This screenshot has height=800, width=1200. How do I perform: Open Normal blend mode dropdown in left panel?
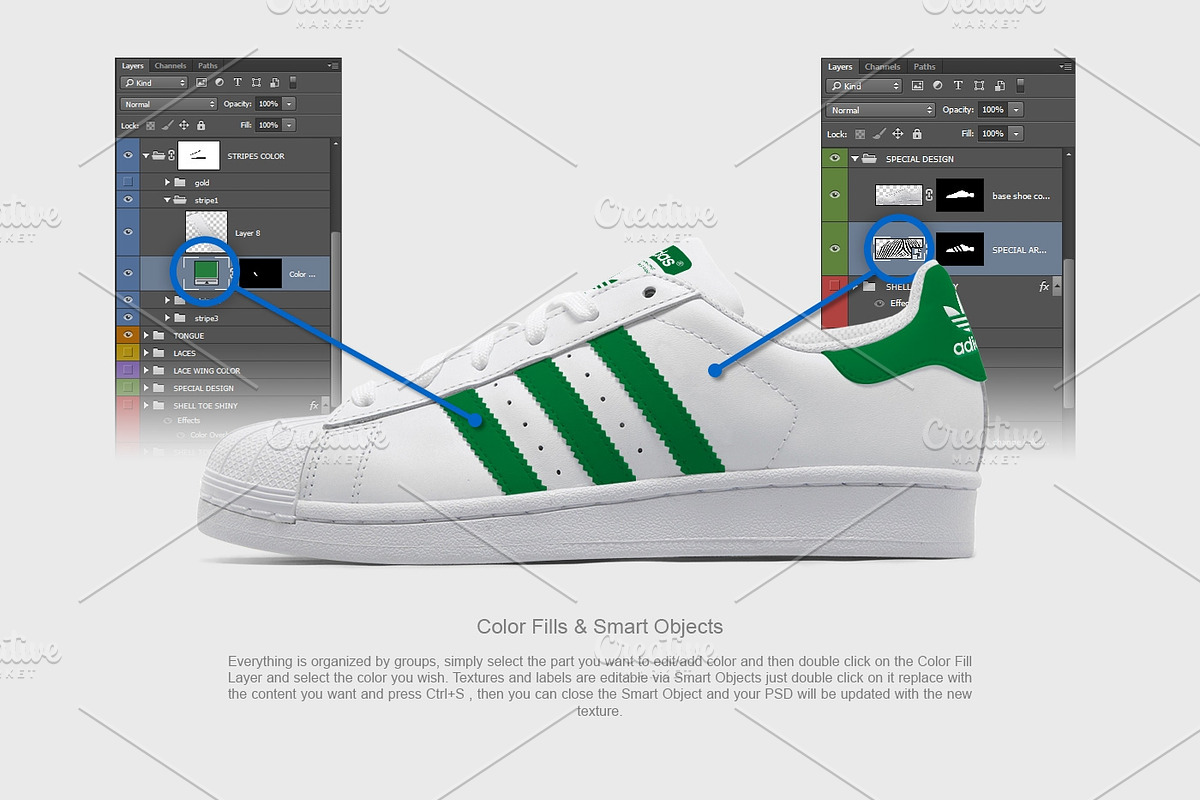[169, 104]
